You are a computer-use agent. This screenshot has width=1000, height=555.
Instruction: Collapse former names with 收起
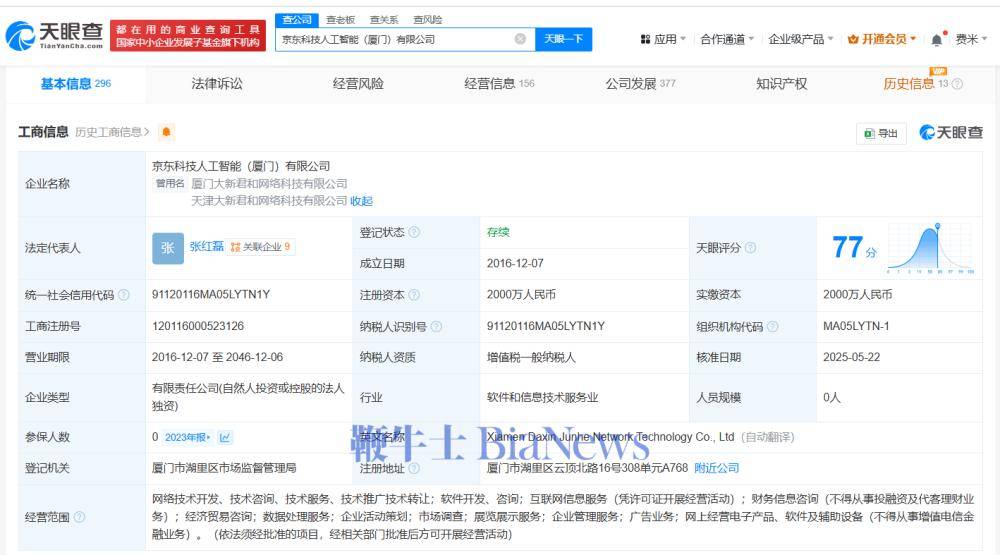(x=362, y=201)
